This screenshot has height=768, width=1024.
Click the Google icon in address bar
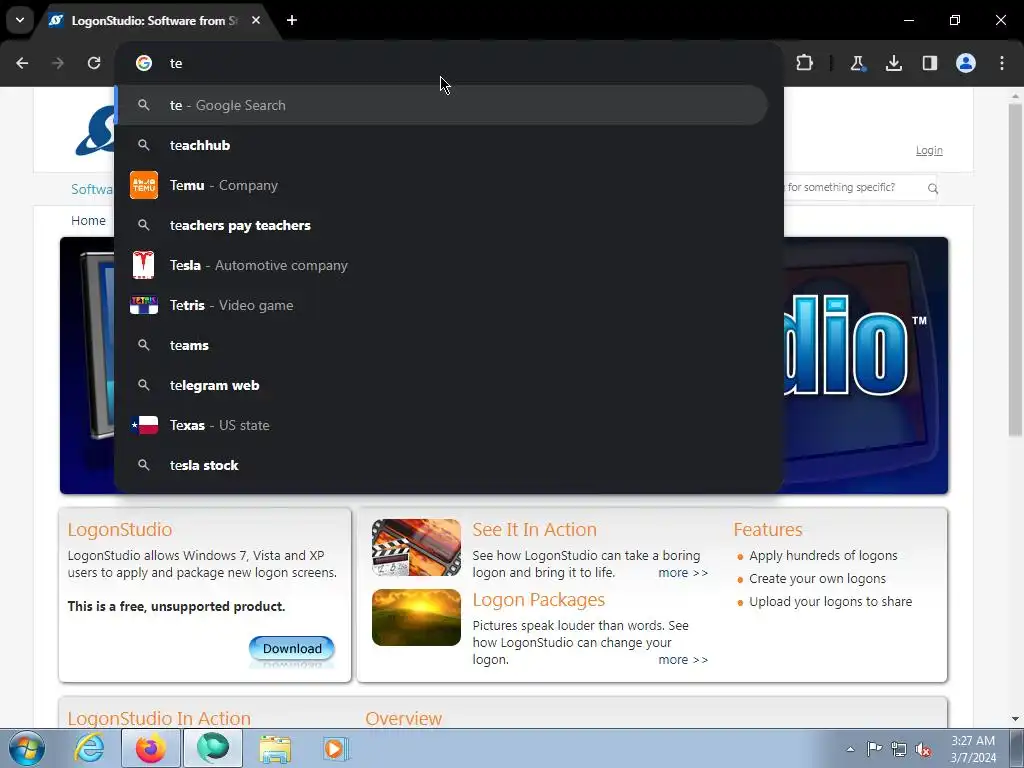[x=144, y=63]
